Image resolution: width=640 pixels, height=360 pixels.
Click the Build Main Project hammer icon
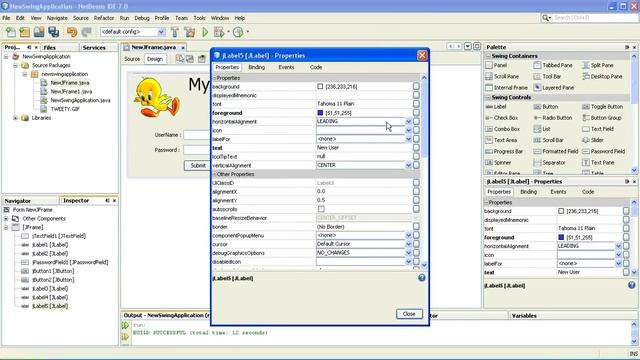pos(175,32)
